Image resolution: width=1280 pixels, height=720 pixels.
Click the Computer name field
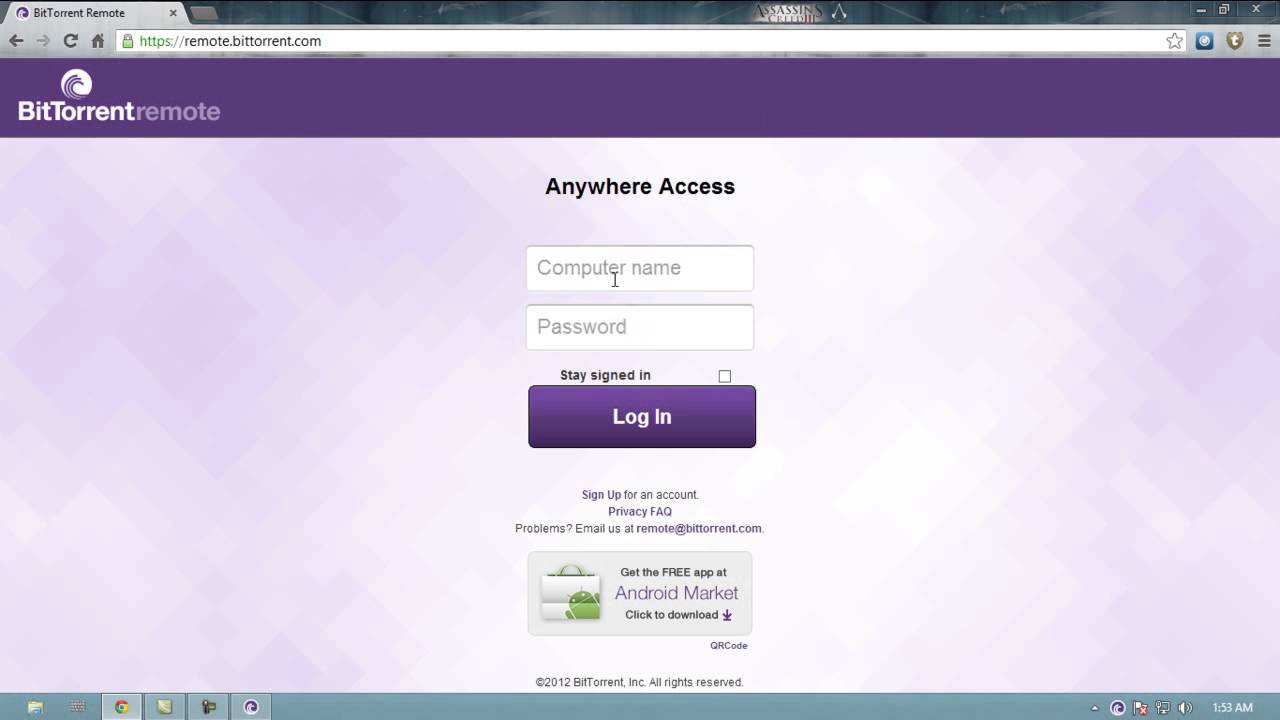(640, 268)
